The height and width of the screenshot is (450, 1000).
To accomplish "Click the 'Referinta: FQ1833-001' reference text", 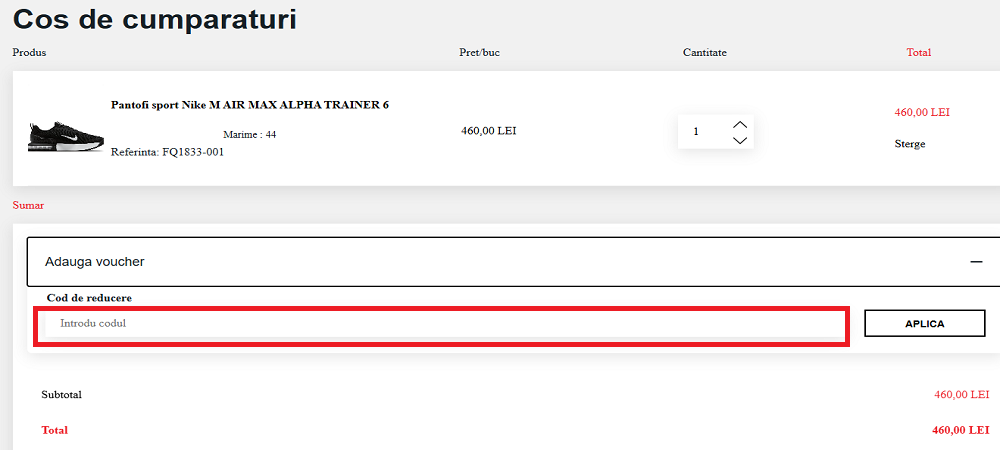I will pyautogui.click(x=167, y=152).
